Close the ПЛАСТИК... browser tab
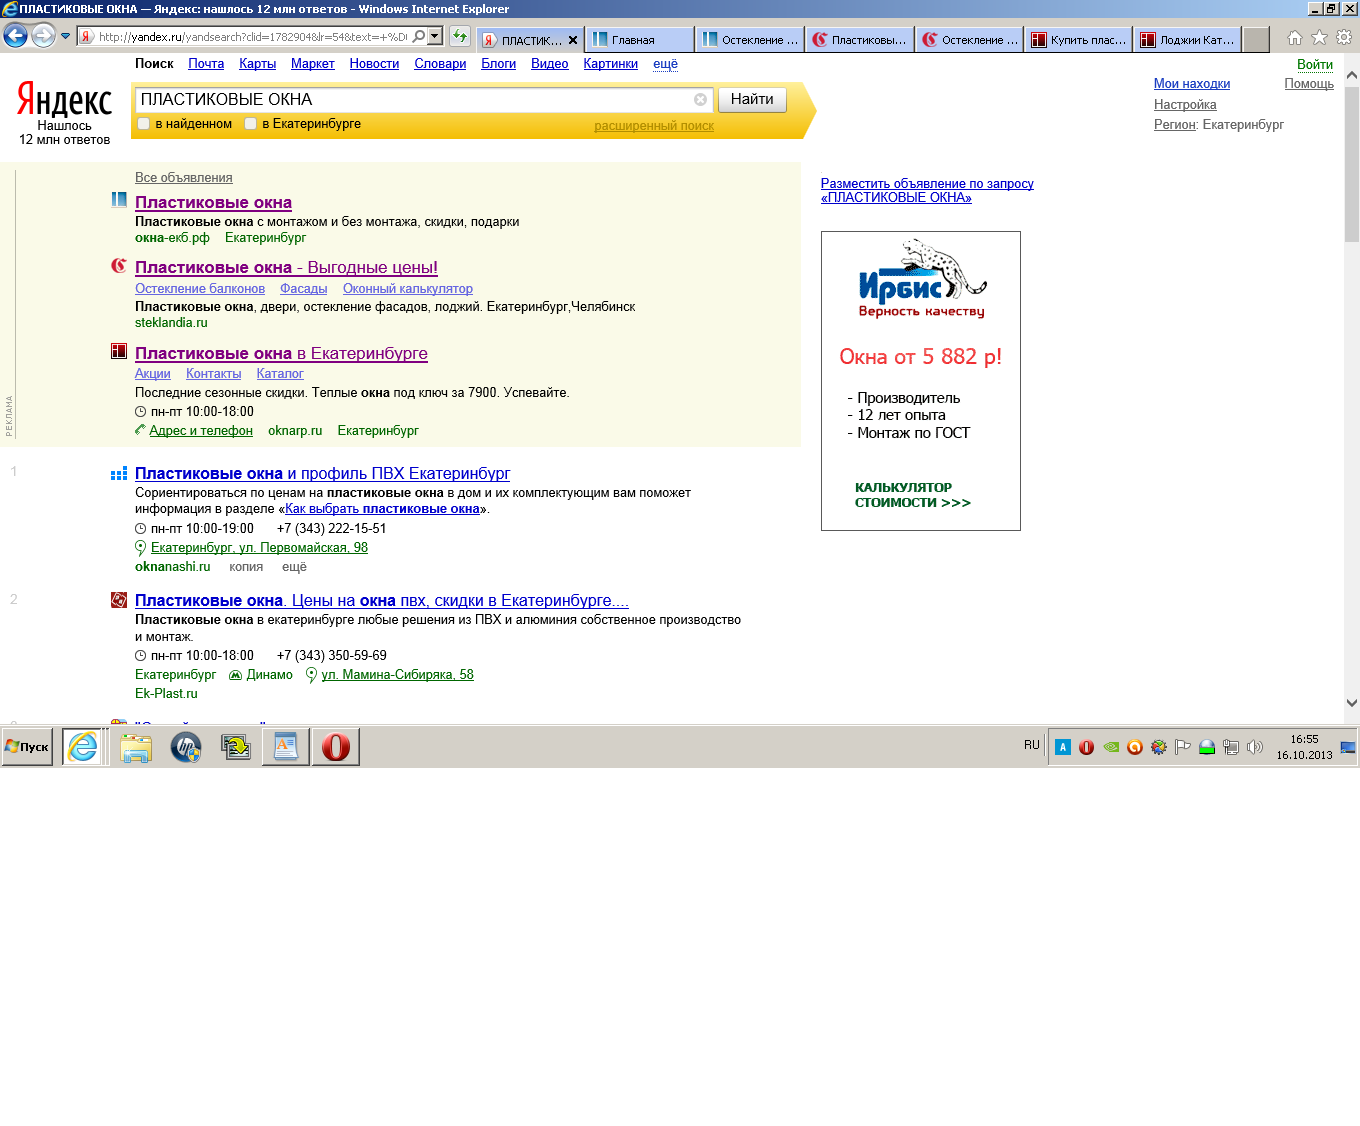The width and height of the screenshot is (1360, 1126). click(573, 41)
